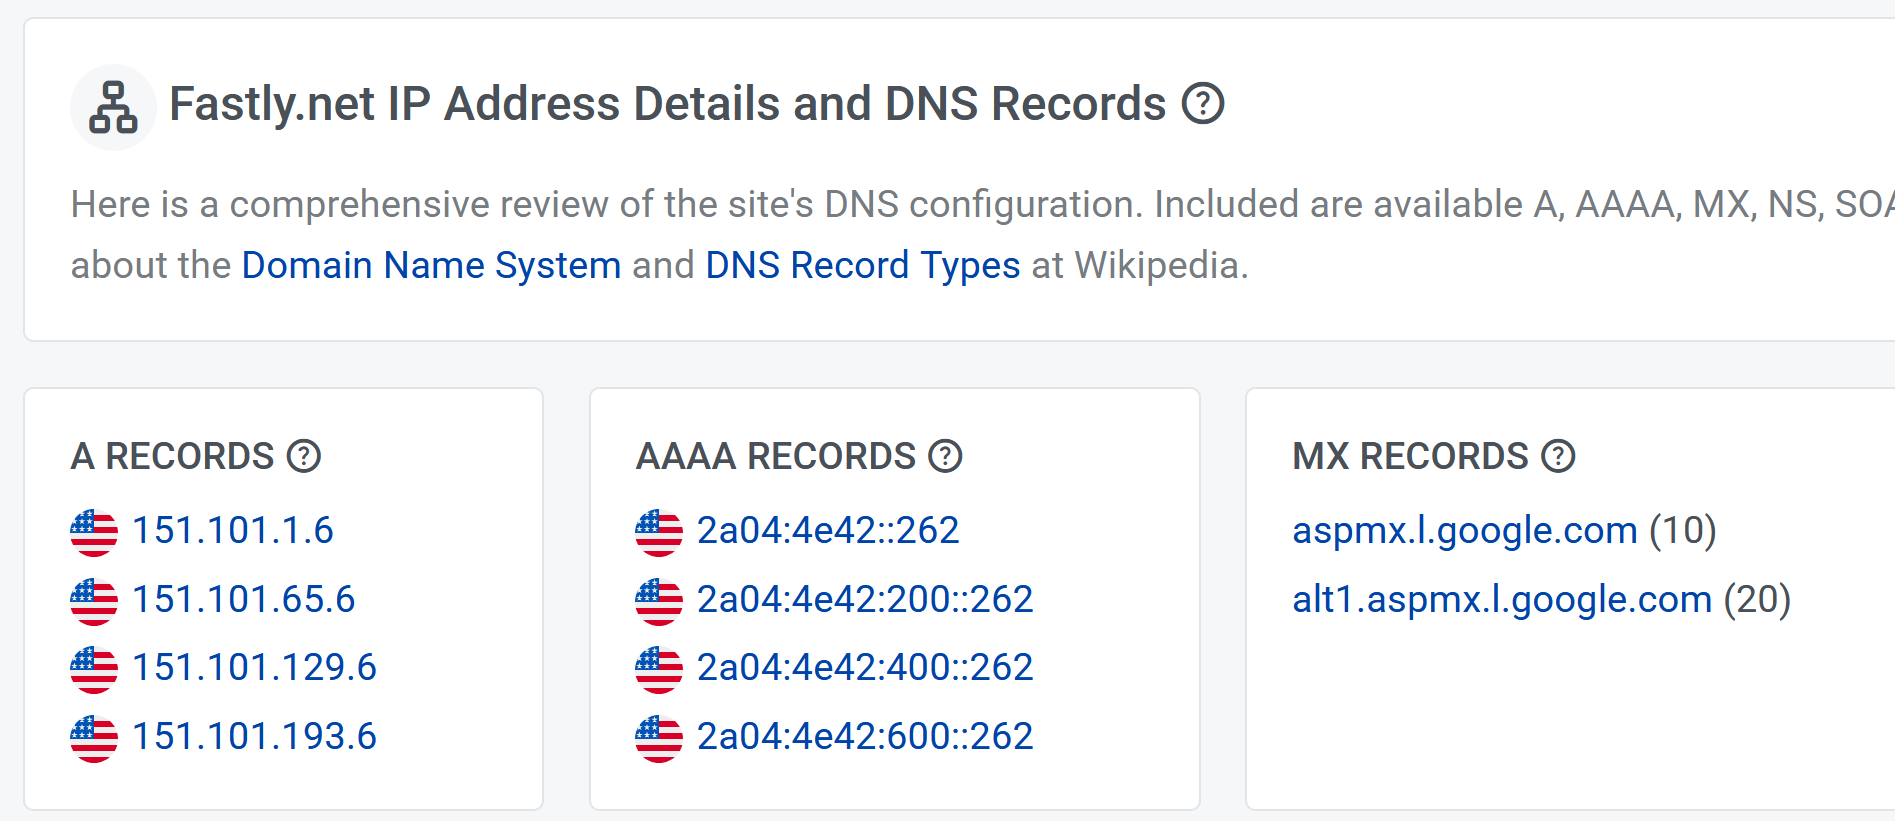The height and width of the screenshot is (821, 1895).
Task: Click the AAAA RECORDS section title
Action: pyautogui.click(x=775, y=456)
